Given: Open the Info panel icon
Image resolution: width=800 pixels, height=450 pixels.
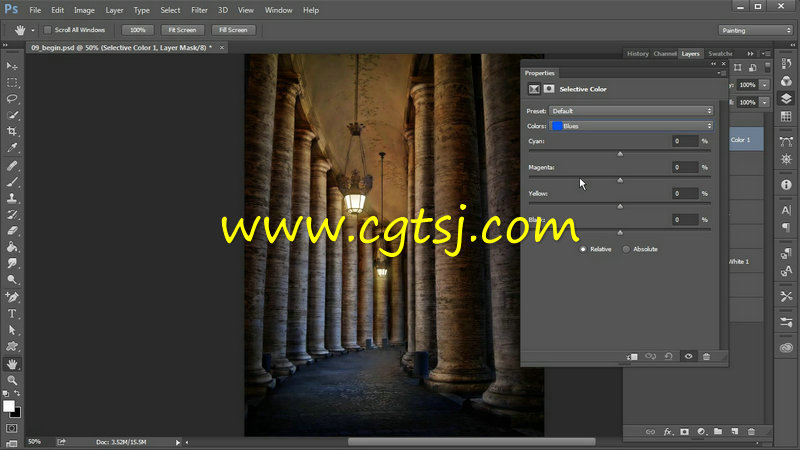Looking at the screenshot, I should 786,185.
